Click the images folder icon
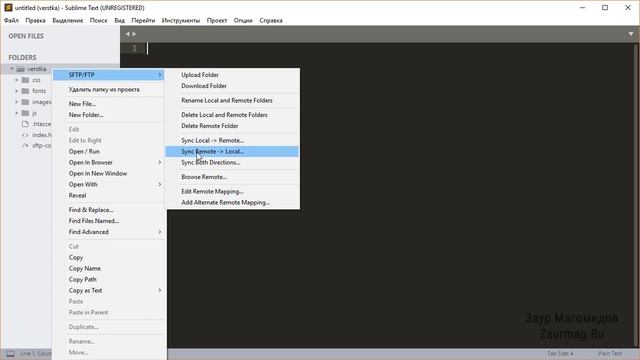This screenshot has width=640, height=360. [25, 102]
